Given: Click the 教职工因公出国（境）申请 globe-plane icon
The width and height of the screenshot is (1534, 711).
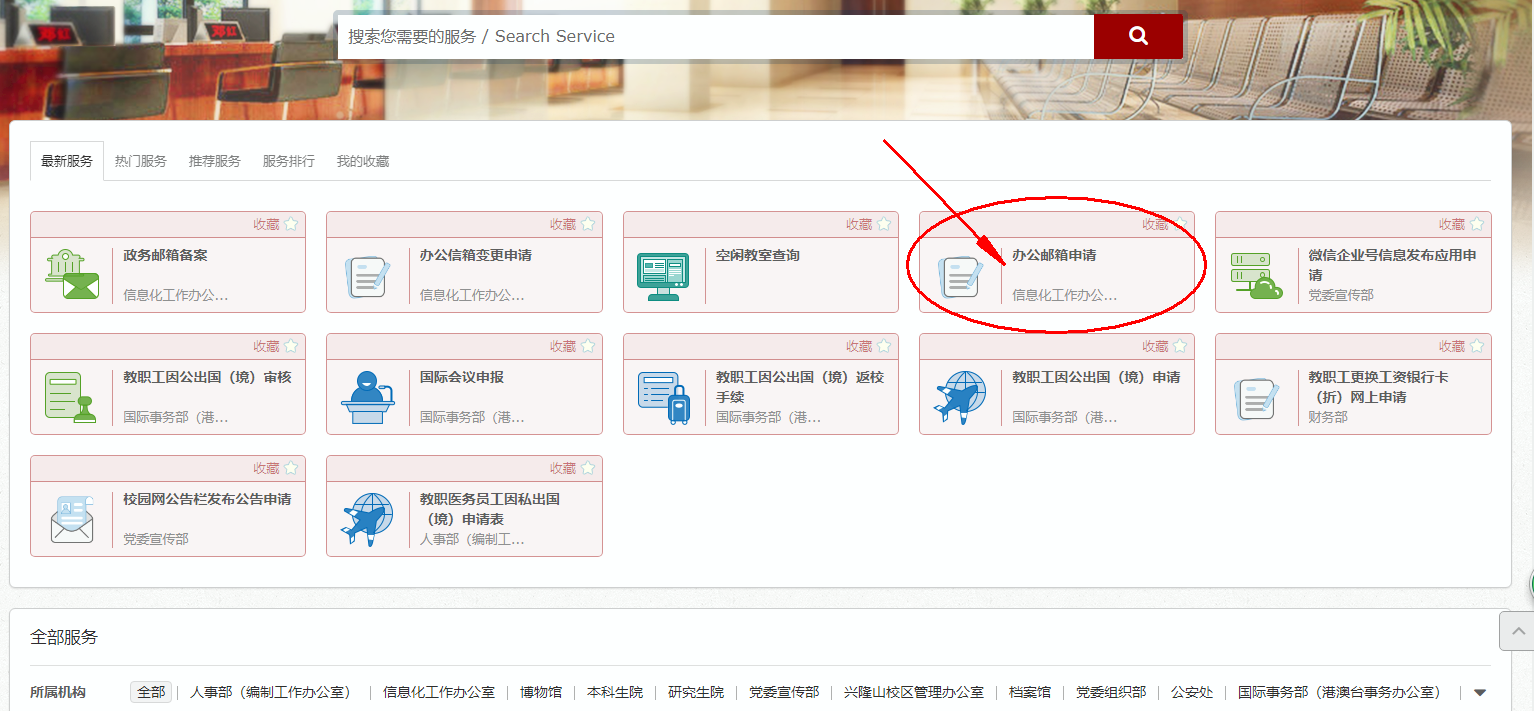Looking at the screenshot, I should (960, 398).
